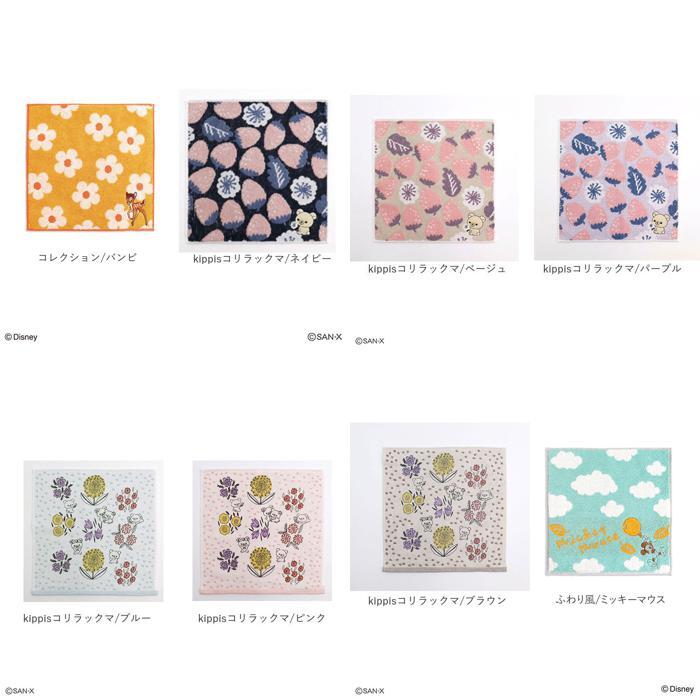
Task: Select the light blue floral Korilakkuma towel
Action: [93, 531]
